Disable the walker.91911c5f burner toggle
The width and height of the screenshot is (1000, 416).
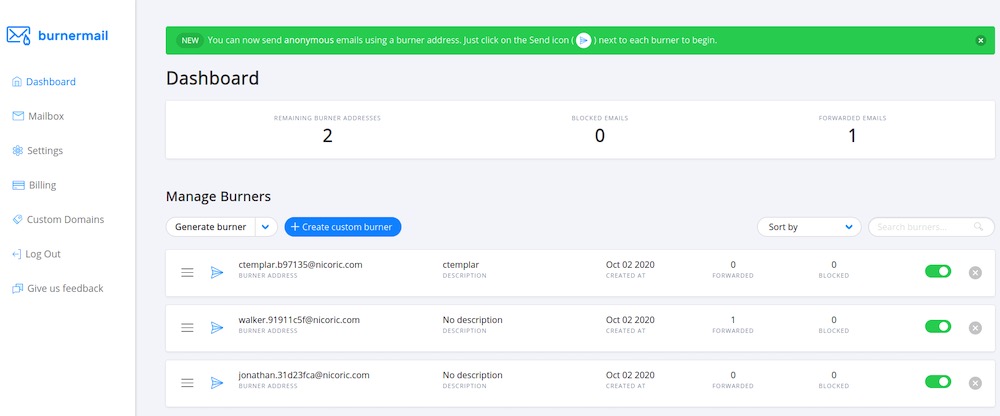click(938, 326)
